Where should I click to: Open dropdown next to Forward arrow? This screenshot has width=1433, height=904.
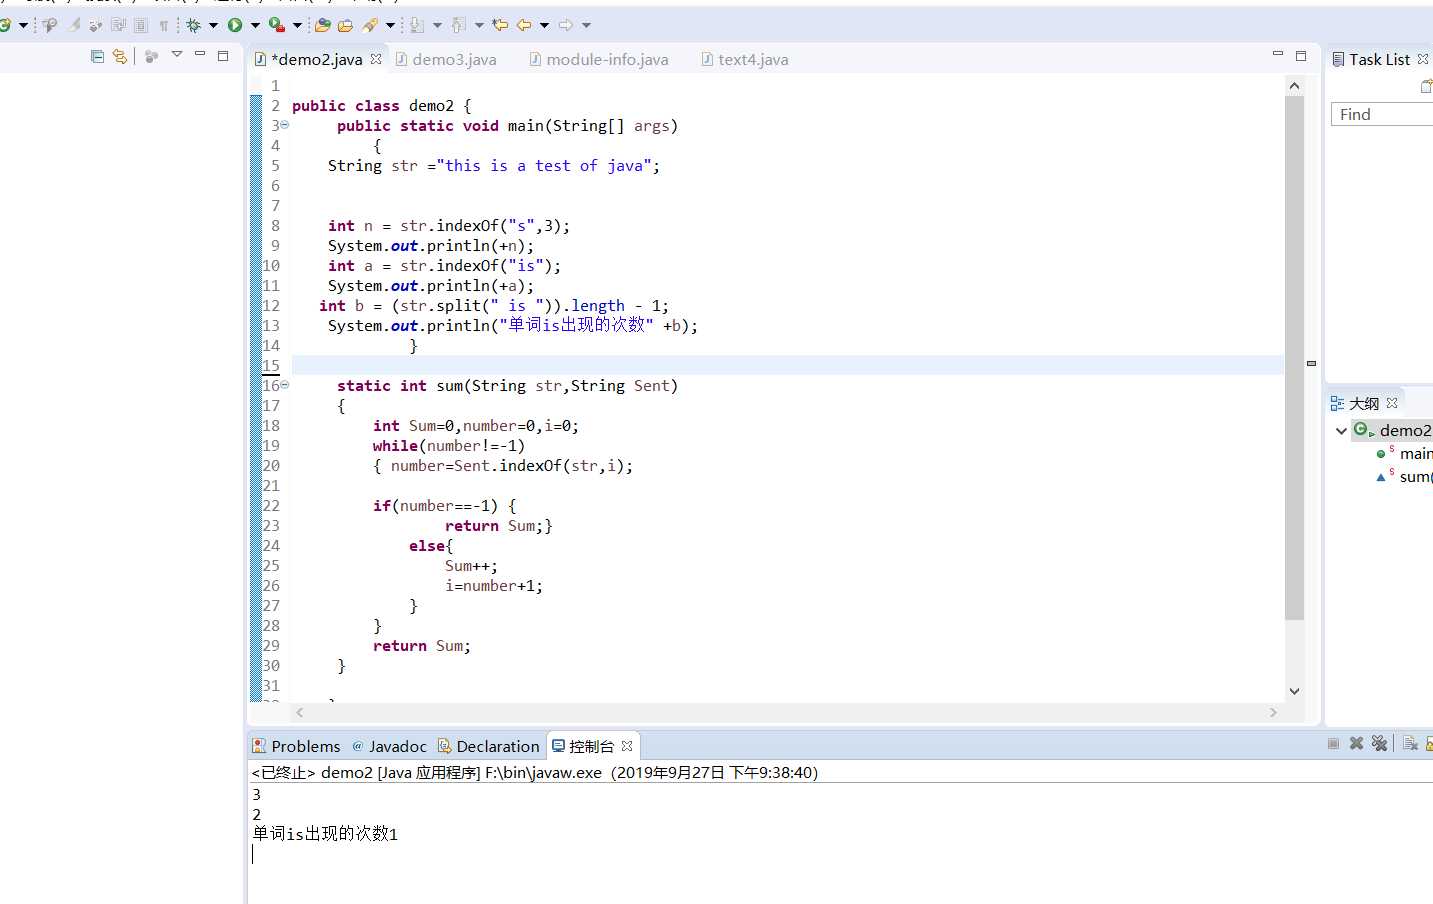[586, 25]
